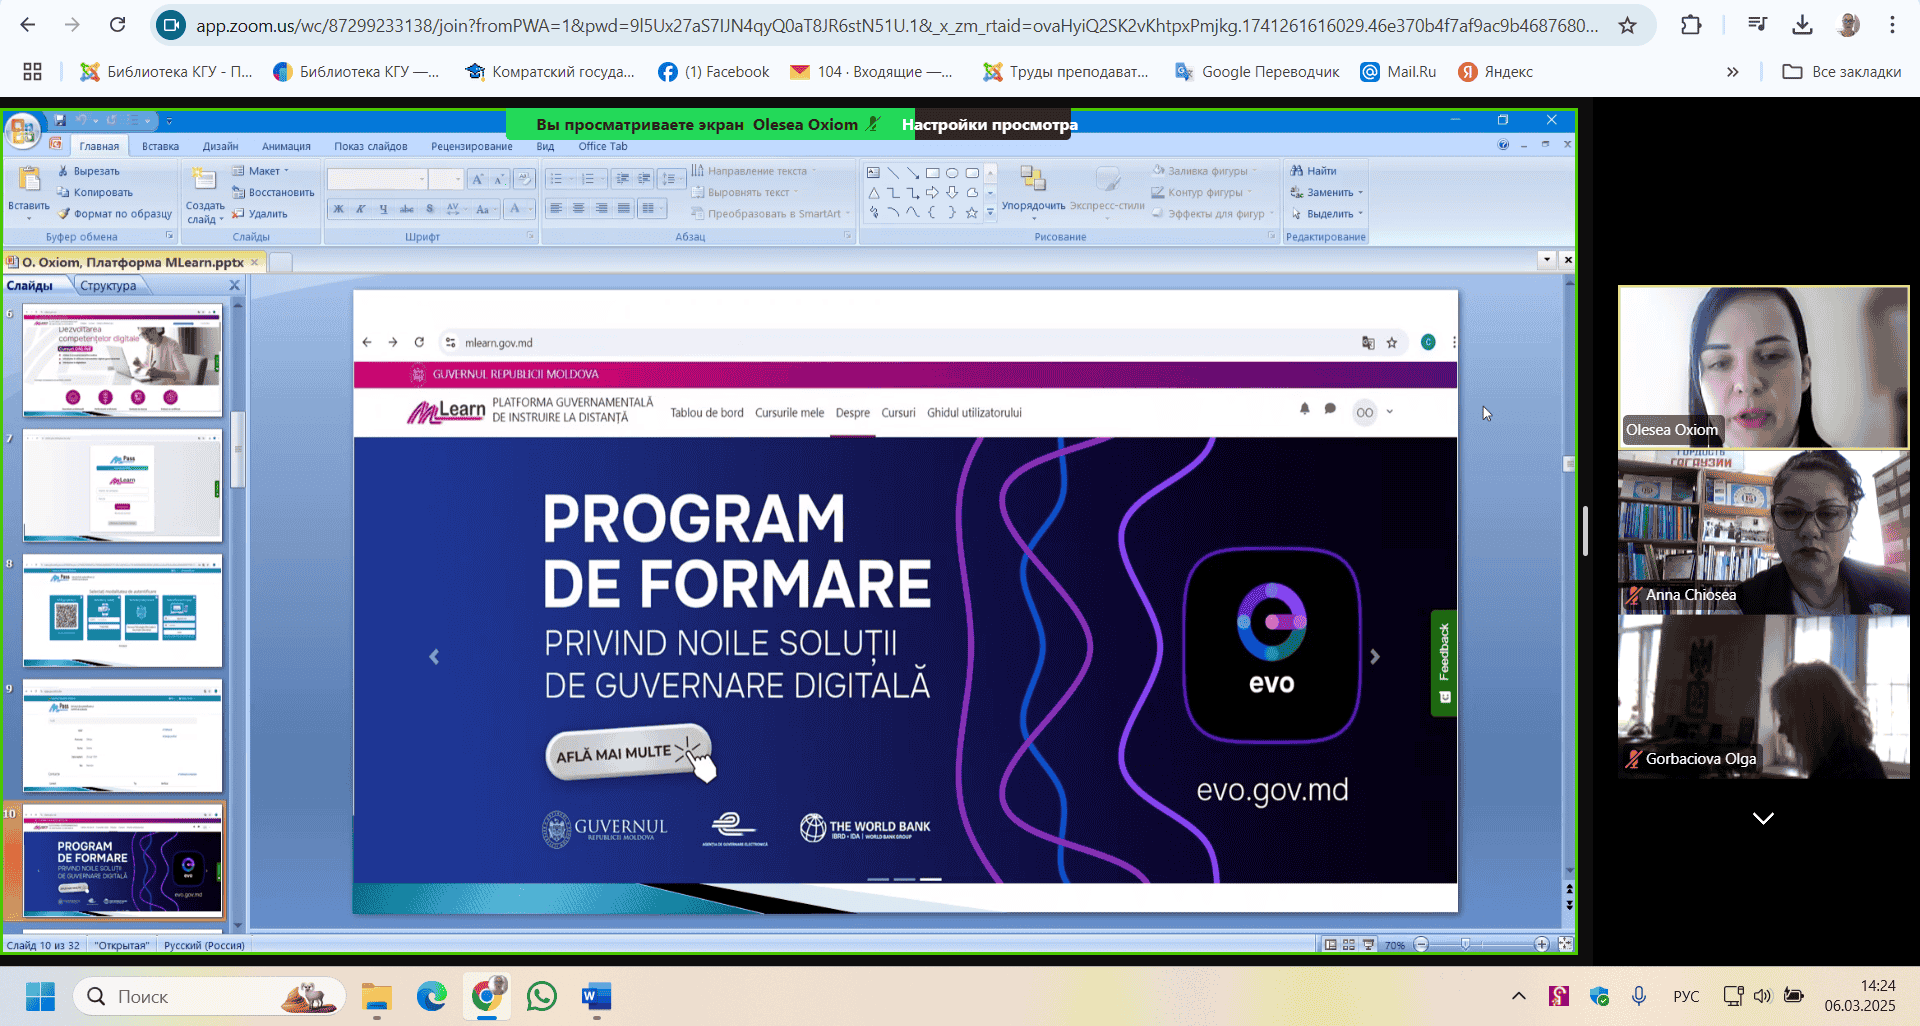Click the fit slide to window icon
Screen dimensions: 1920x1026
(1565, 944)
